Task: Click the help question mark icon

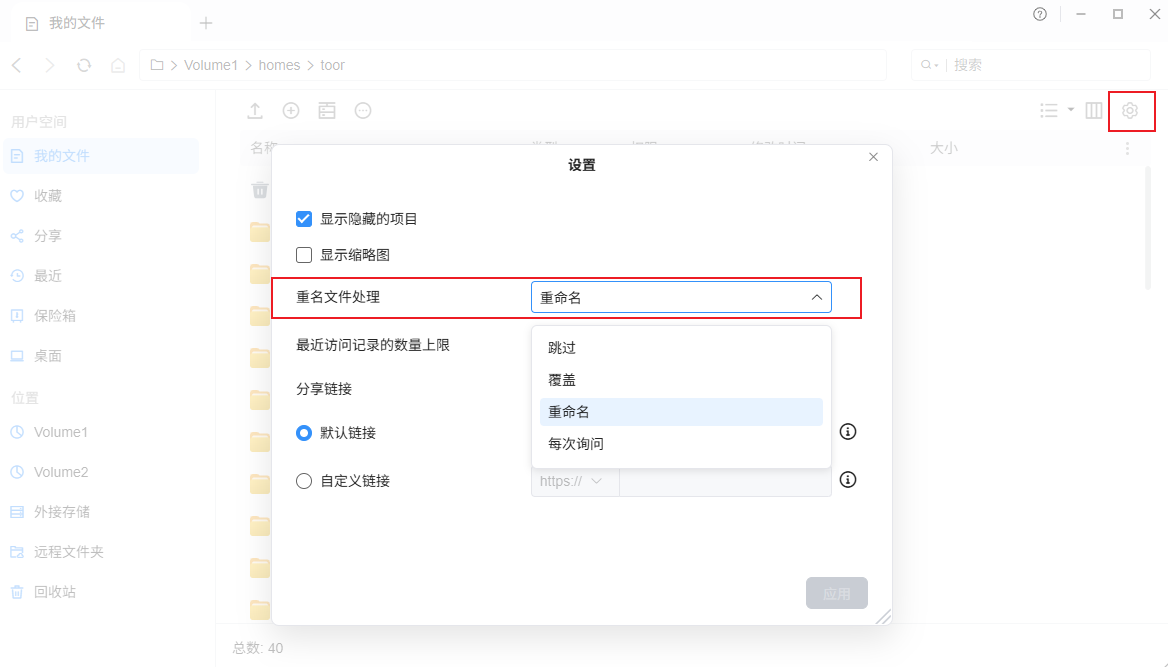Action: pos(1040,14)
